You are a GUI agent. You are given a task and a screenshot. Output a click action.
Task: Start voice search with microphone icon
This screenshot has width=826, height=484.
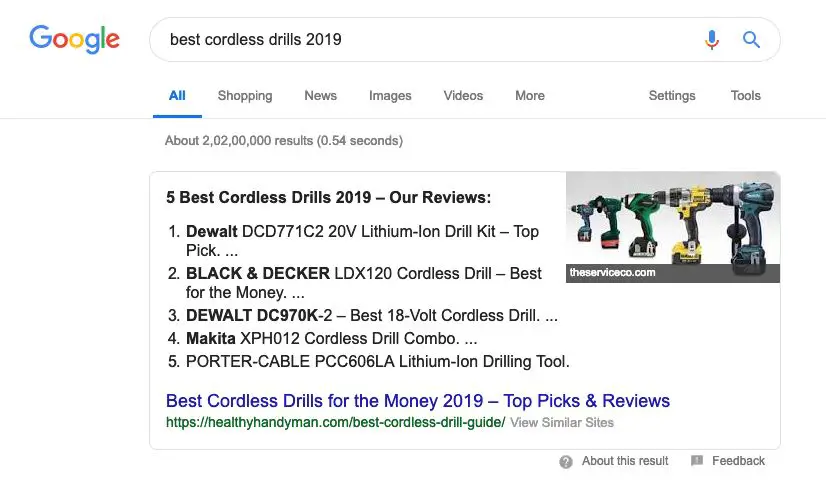(x=712, y=39)
